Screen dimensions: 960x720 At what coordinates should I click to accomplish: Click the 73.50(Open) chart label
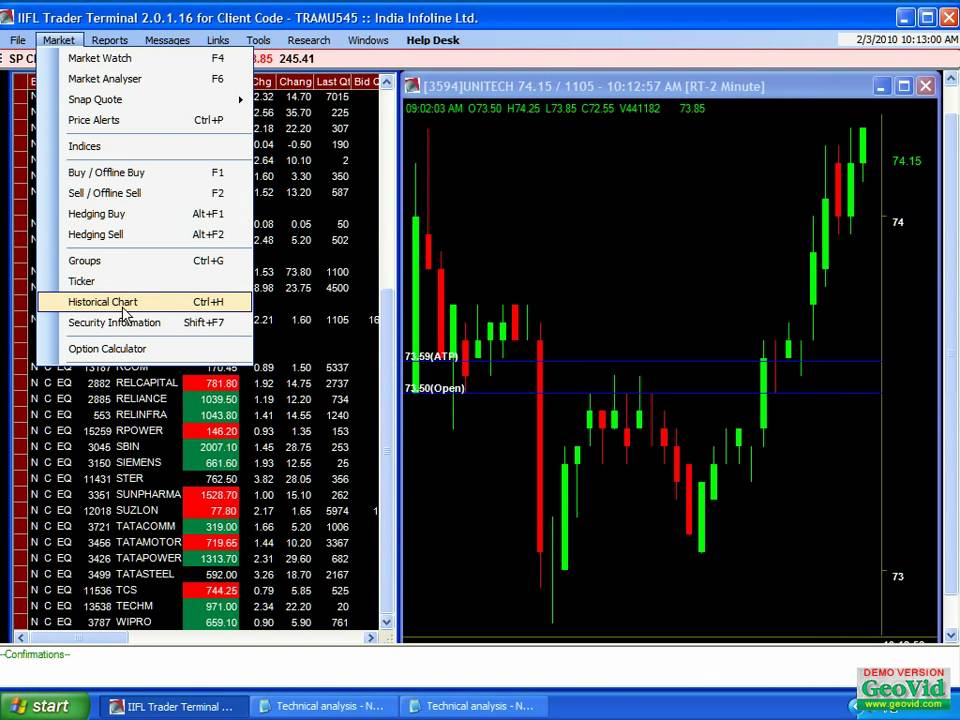coord(435,388)
